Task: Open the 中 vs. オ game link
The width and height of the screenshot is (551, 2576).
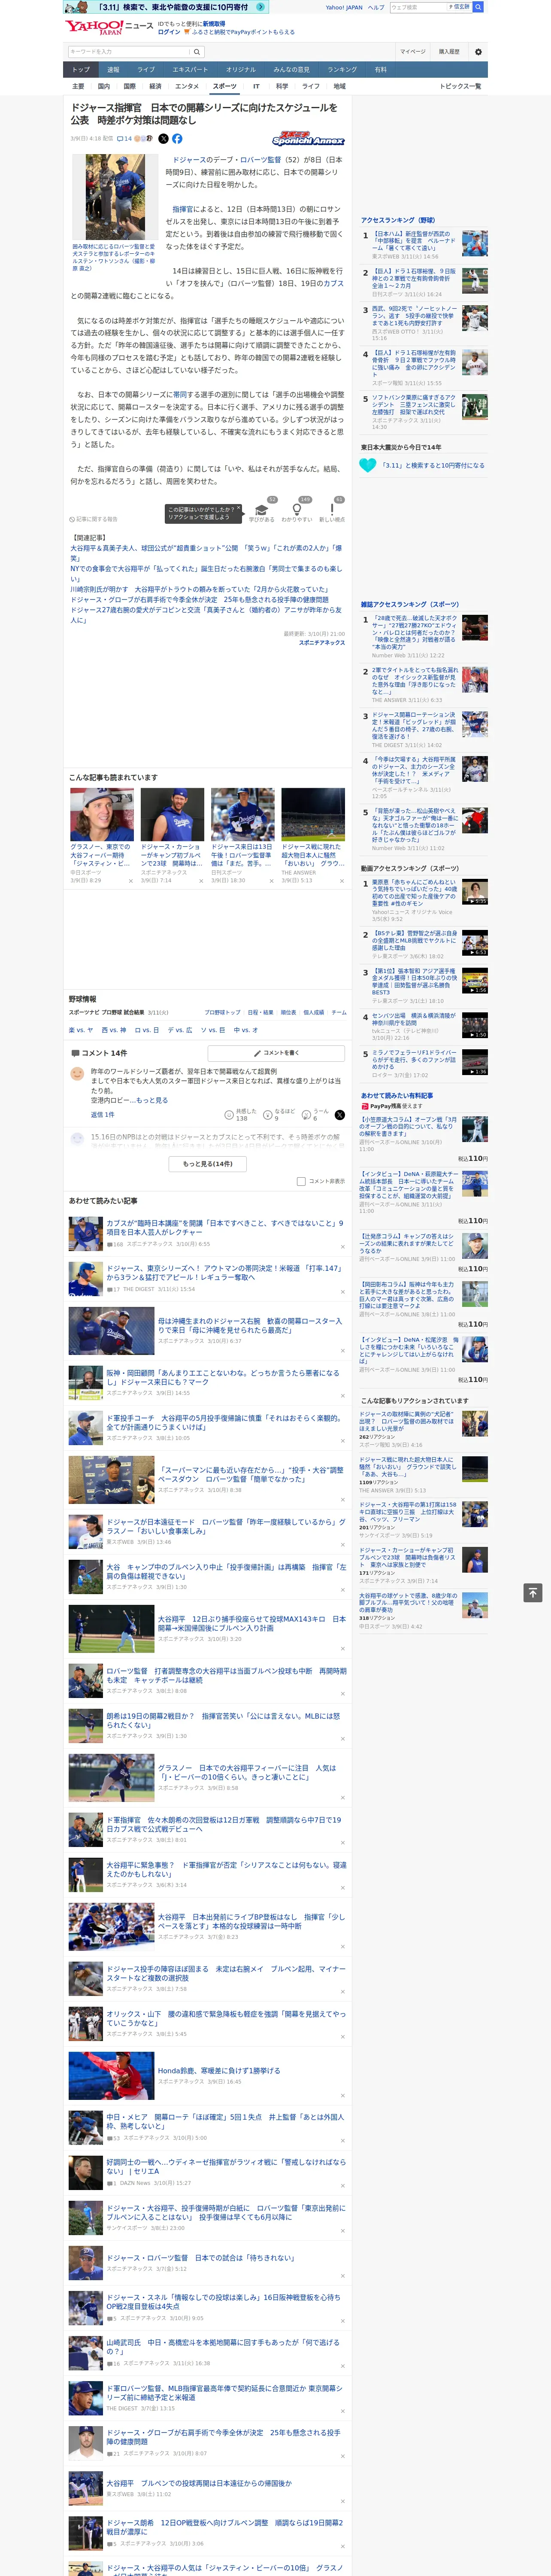Action: pos(245,1029)
